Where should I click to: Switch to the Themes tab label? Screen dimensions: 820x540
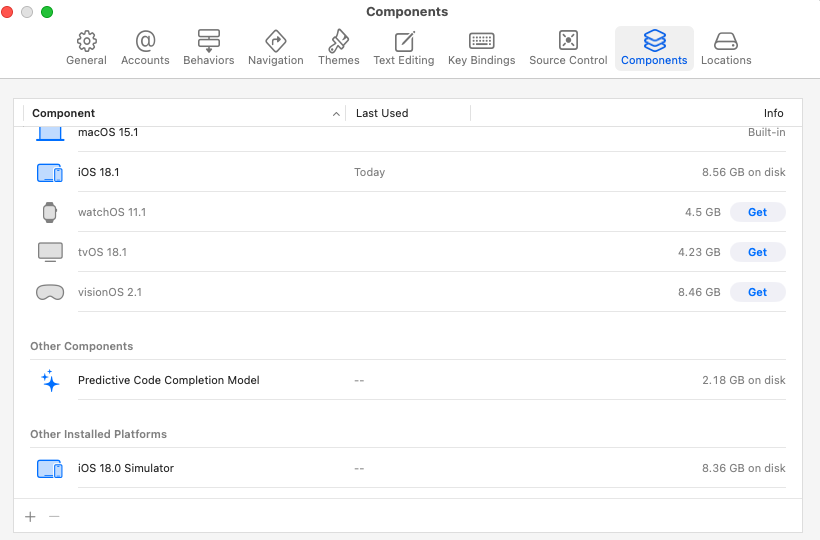click(339, 60)
